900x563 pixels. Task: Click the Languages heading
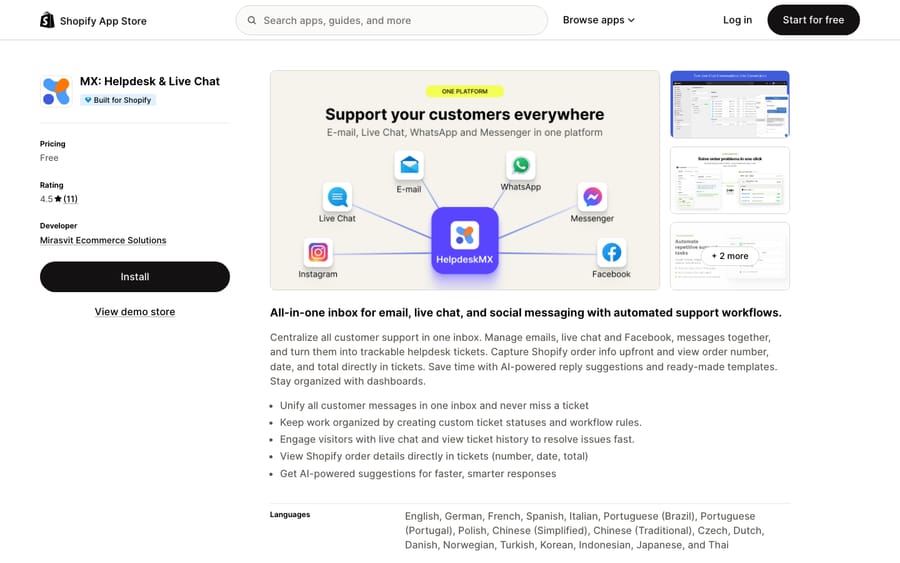[290, 515]
